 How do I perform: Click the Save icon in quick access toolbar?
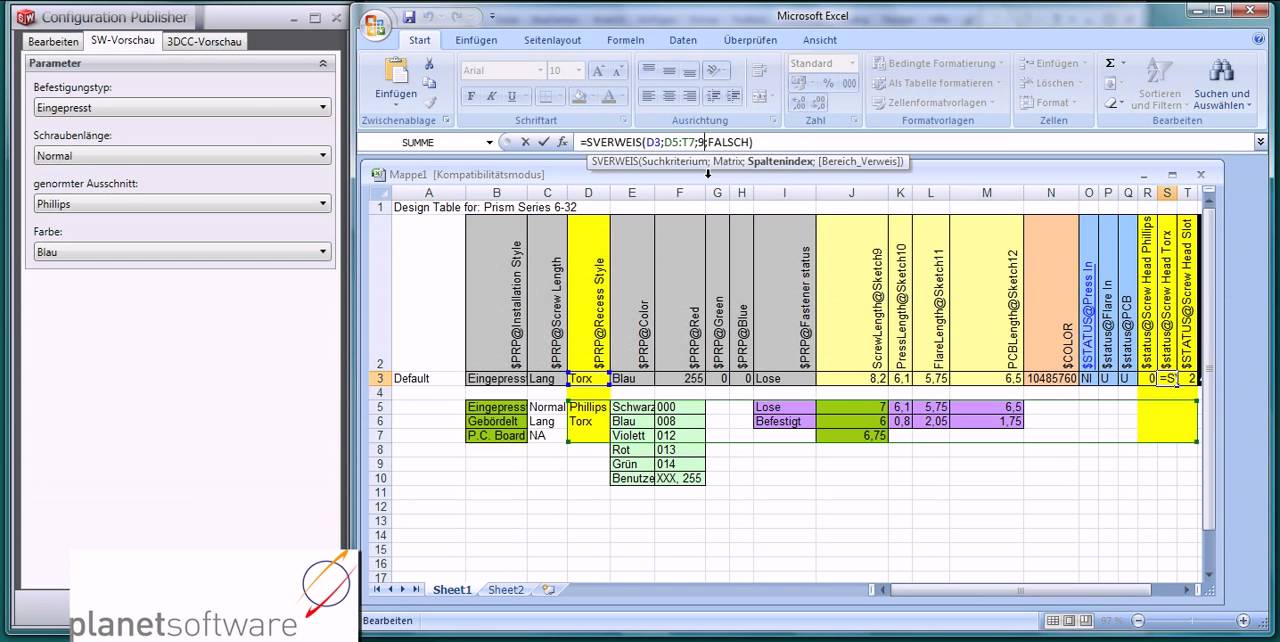pos(409,17)
